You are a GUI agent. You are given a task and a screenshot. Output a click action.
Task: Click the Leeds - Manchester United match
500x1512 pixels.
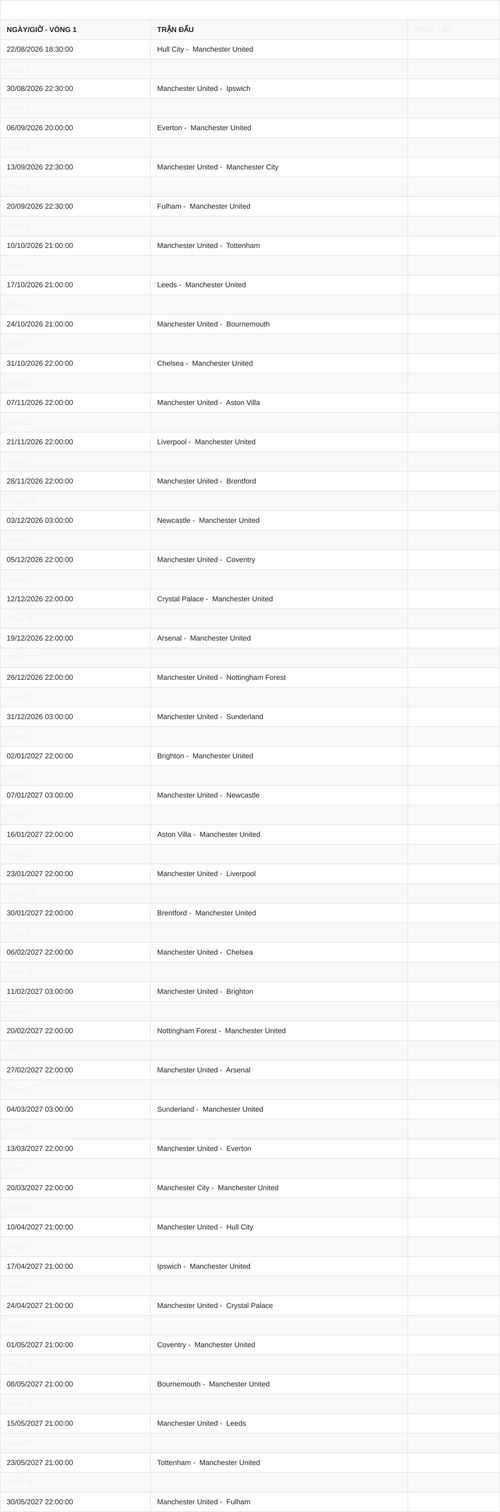click(x=201, y=285)
